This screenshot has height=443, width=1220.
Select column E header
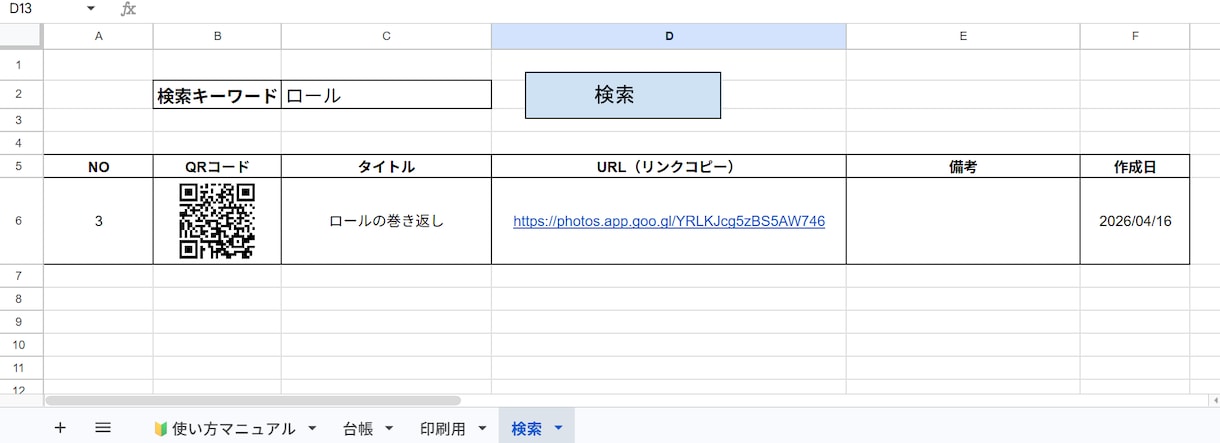(963, 36)
